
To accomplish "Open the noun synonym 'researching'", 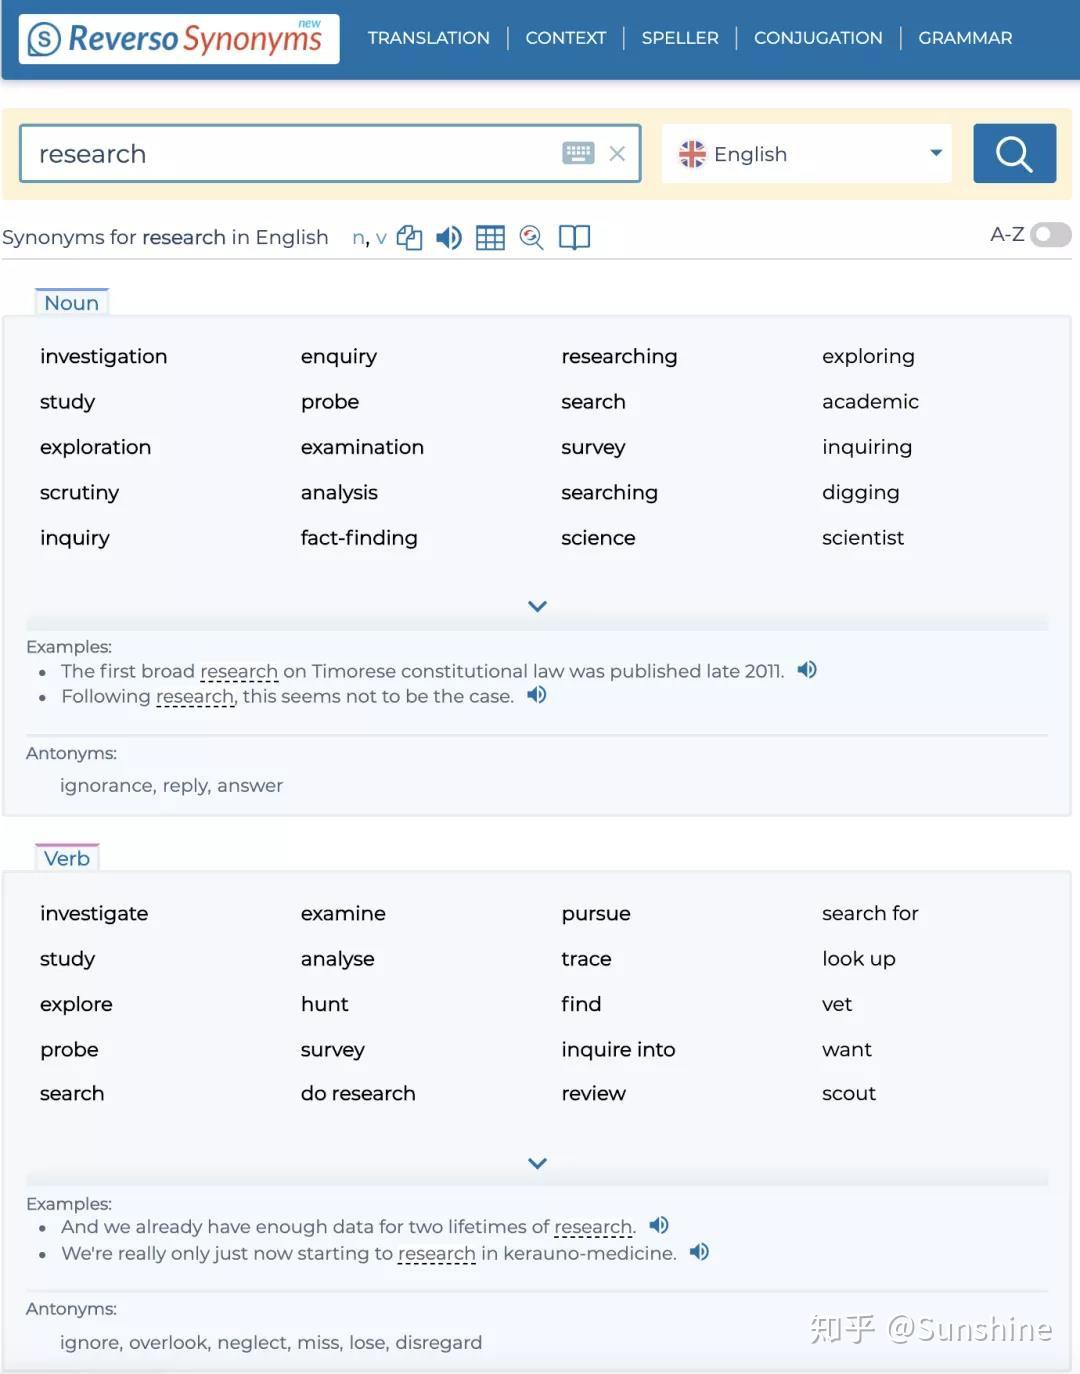I will (x=619, y=356).
